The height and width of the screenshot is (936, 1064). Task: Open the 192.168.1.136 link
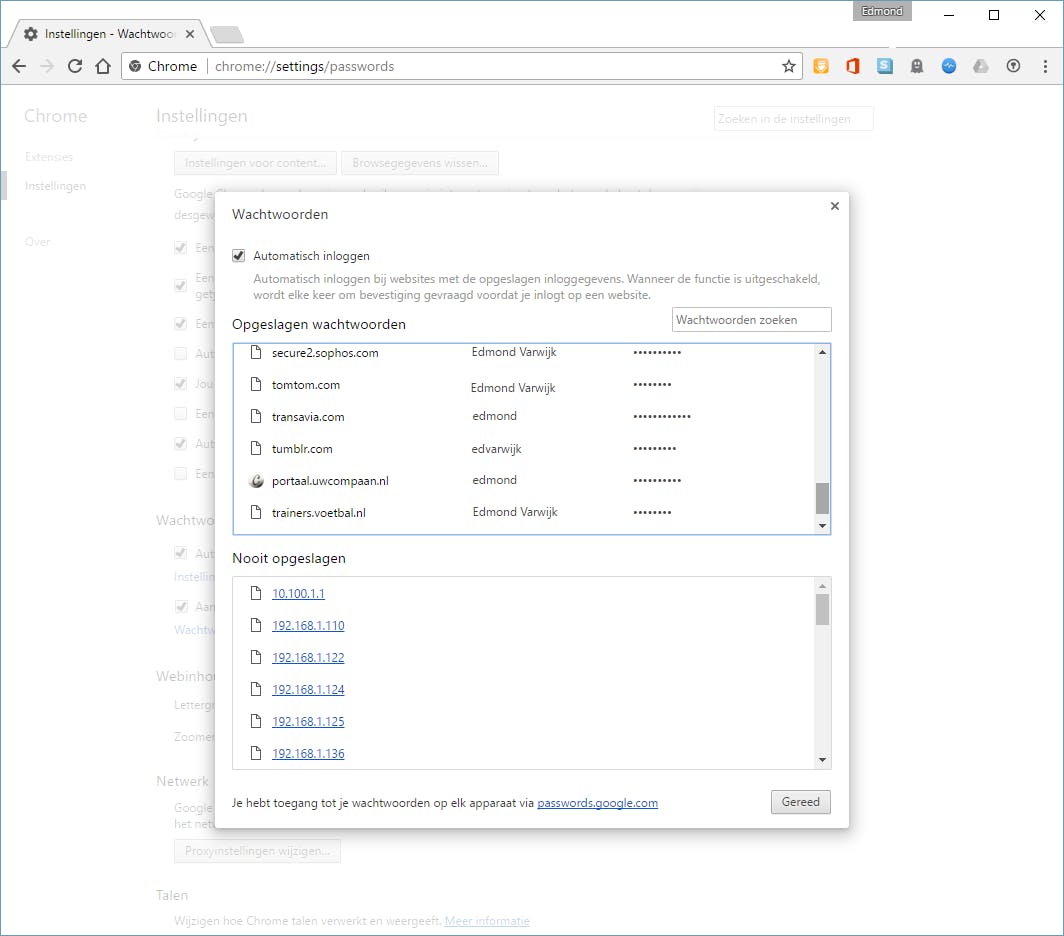[x=308, y=753]
